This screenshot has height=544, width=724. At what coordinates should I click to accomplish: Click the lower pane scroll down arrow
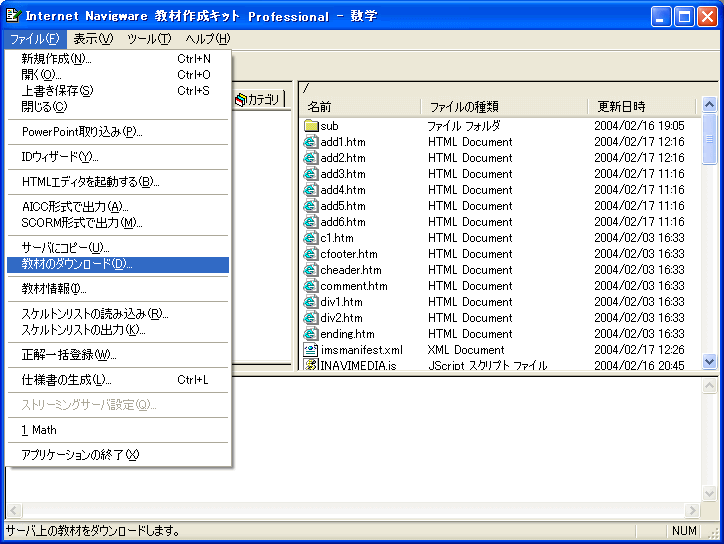click(x=709, y=494)
